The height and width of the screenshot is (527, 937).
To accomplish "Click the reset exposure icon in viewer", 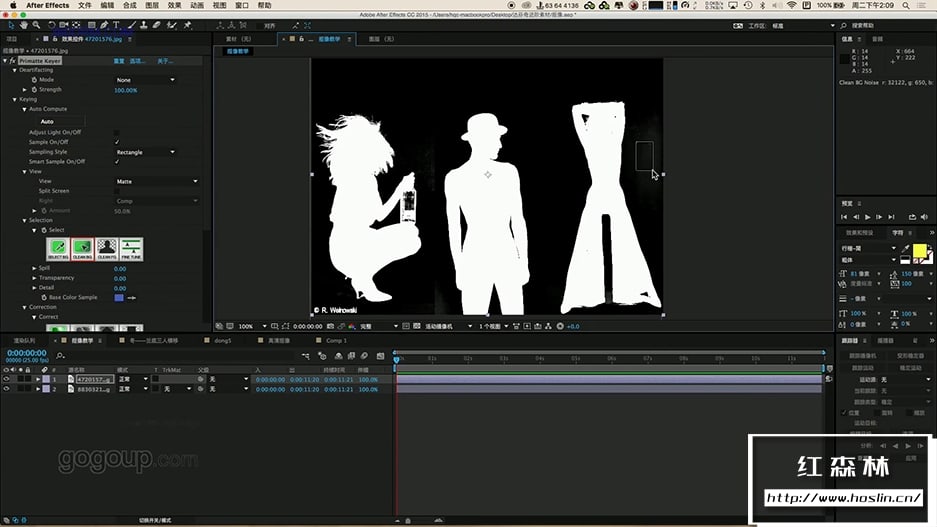I will pos(560,326).
